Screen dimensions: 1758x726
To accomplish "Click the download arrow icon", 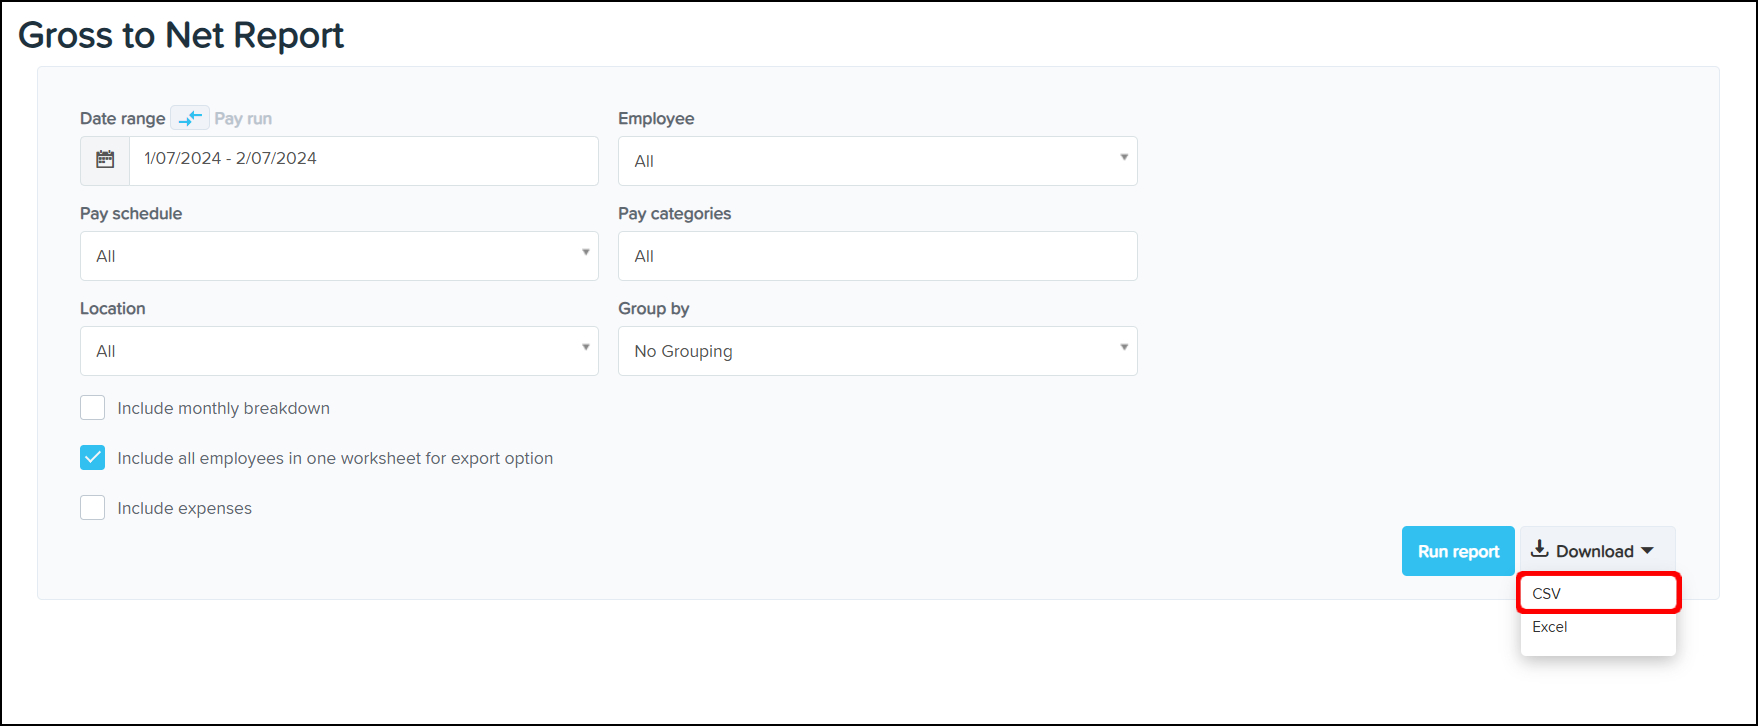I will click(1540, 550).
